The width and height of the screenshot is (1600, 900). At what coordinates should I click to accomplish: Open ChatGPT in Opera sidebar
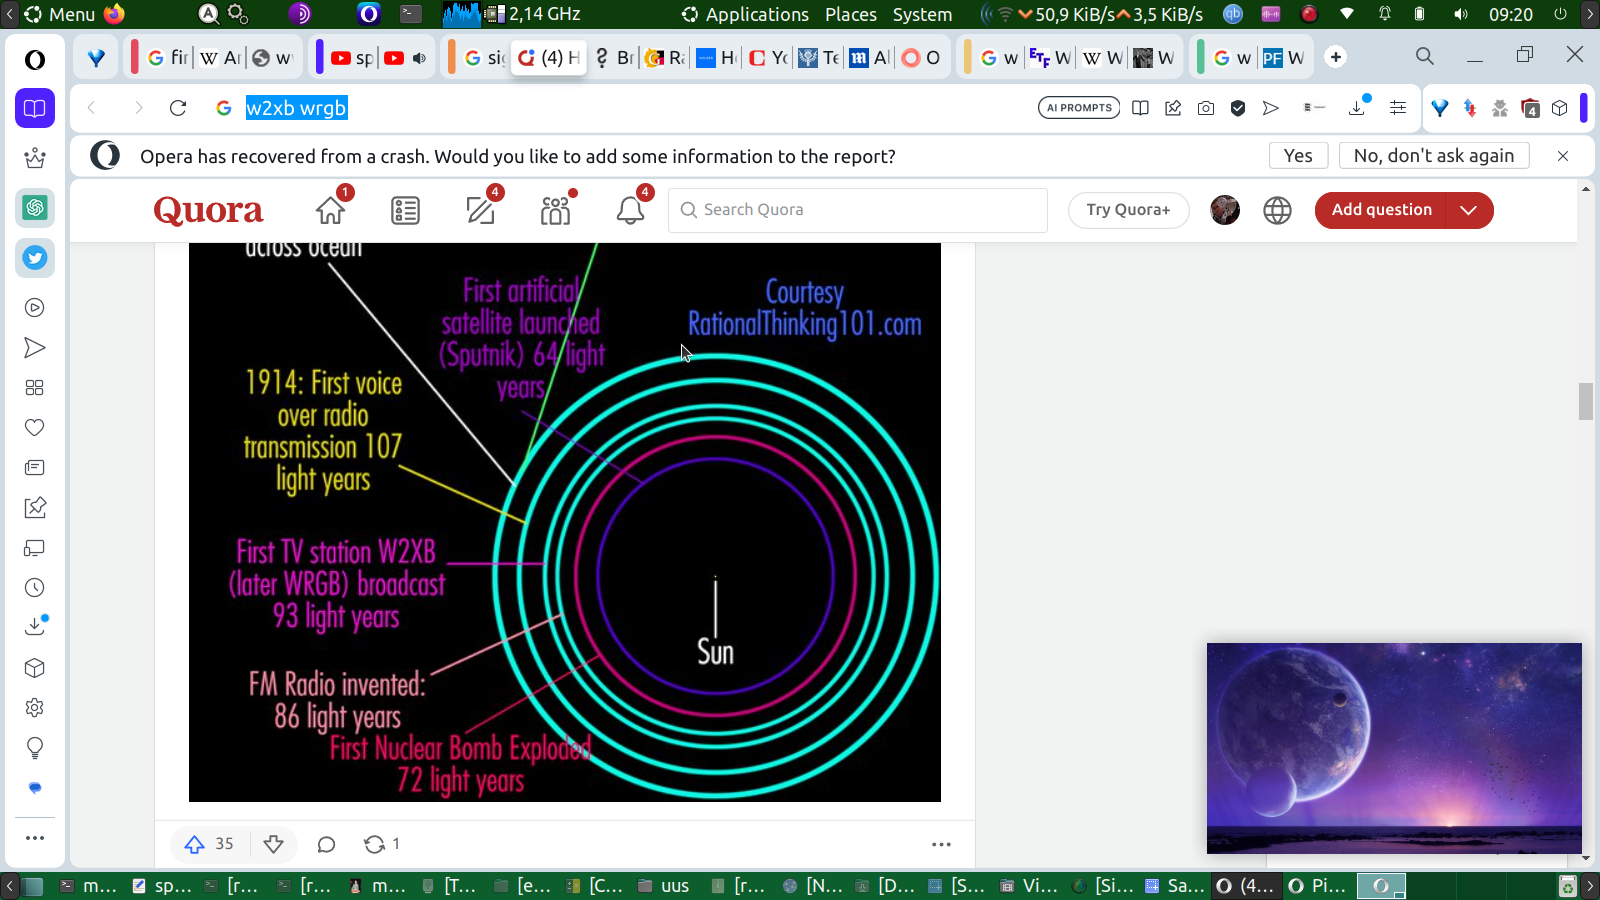click(35, 208)
